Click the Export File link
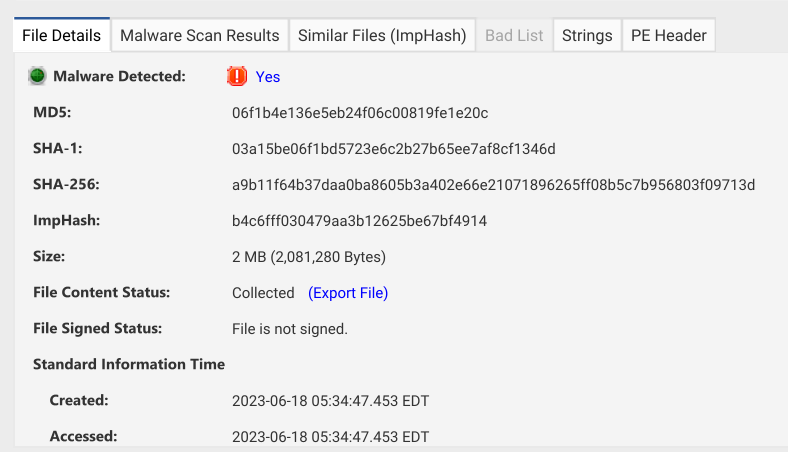The width and height of the screenshot is (788, 452). tap(348, 293)
